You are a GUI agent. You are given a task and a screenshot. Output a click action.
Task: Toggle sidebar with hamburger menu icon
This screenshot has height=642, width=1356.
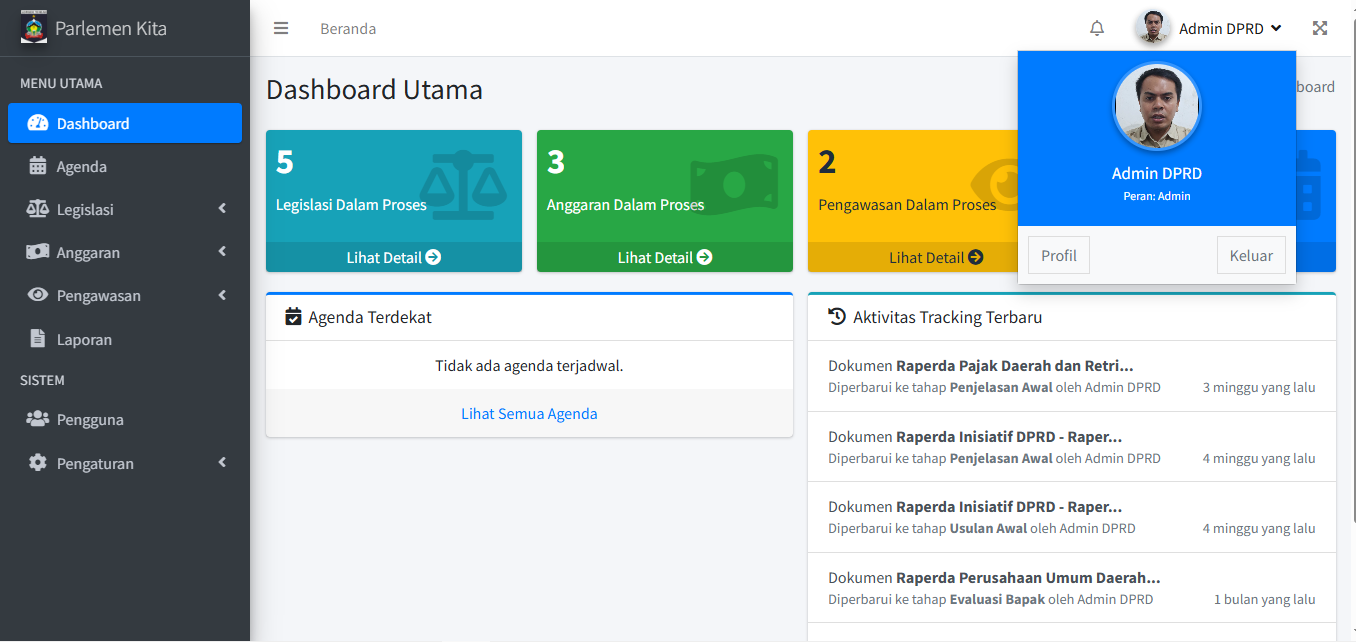click(x=281, y=28)
